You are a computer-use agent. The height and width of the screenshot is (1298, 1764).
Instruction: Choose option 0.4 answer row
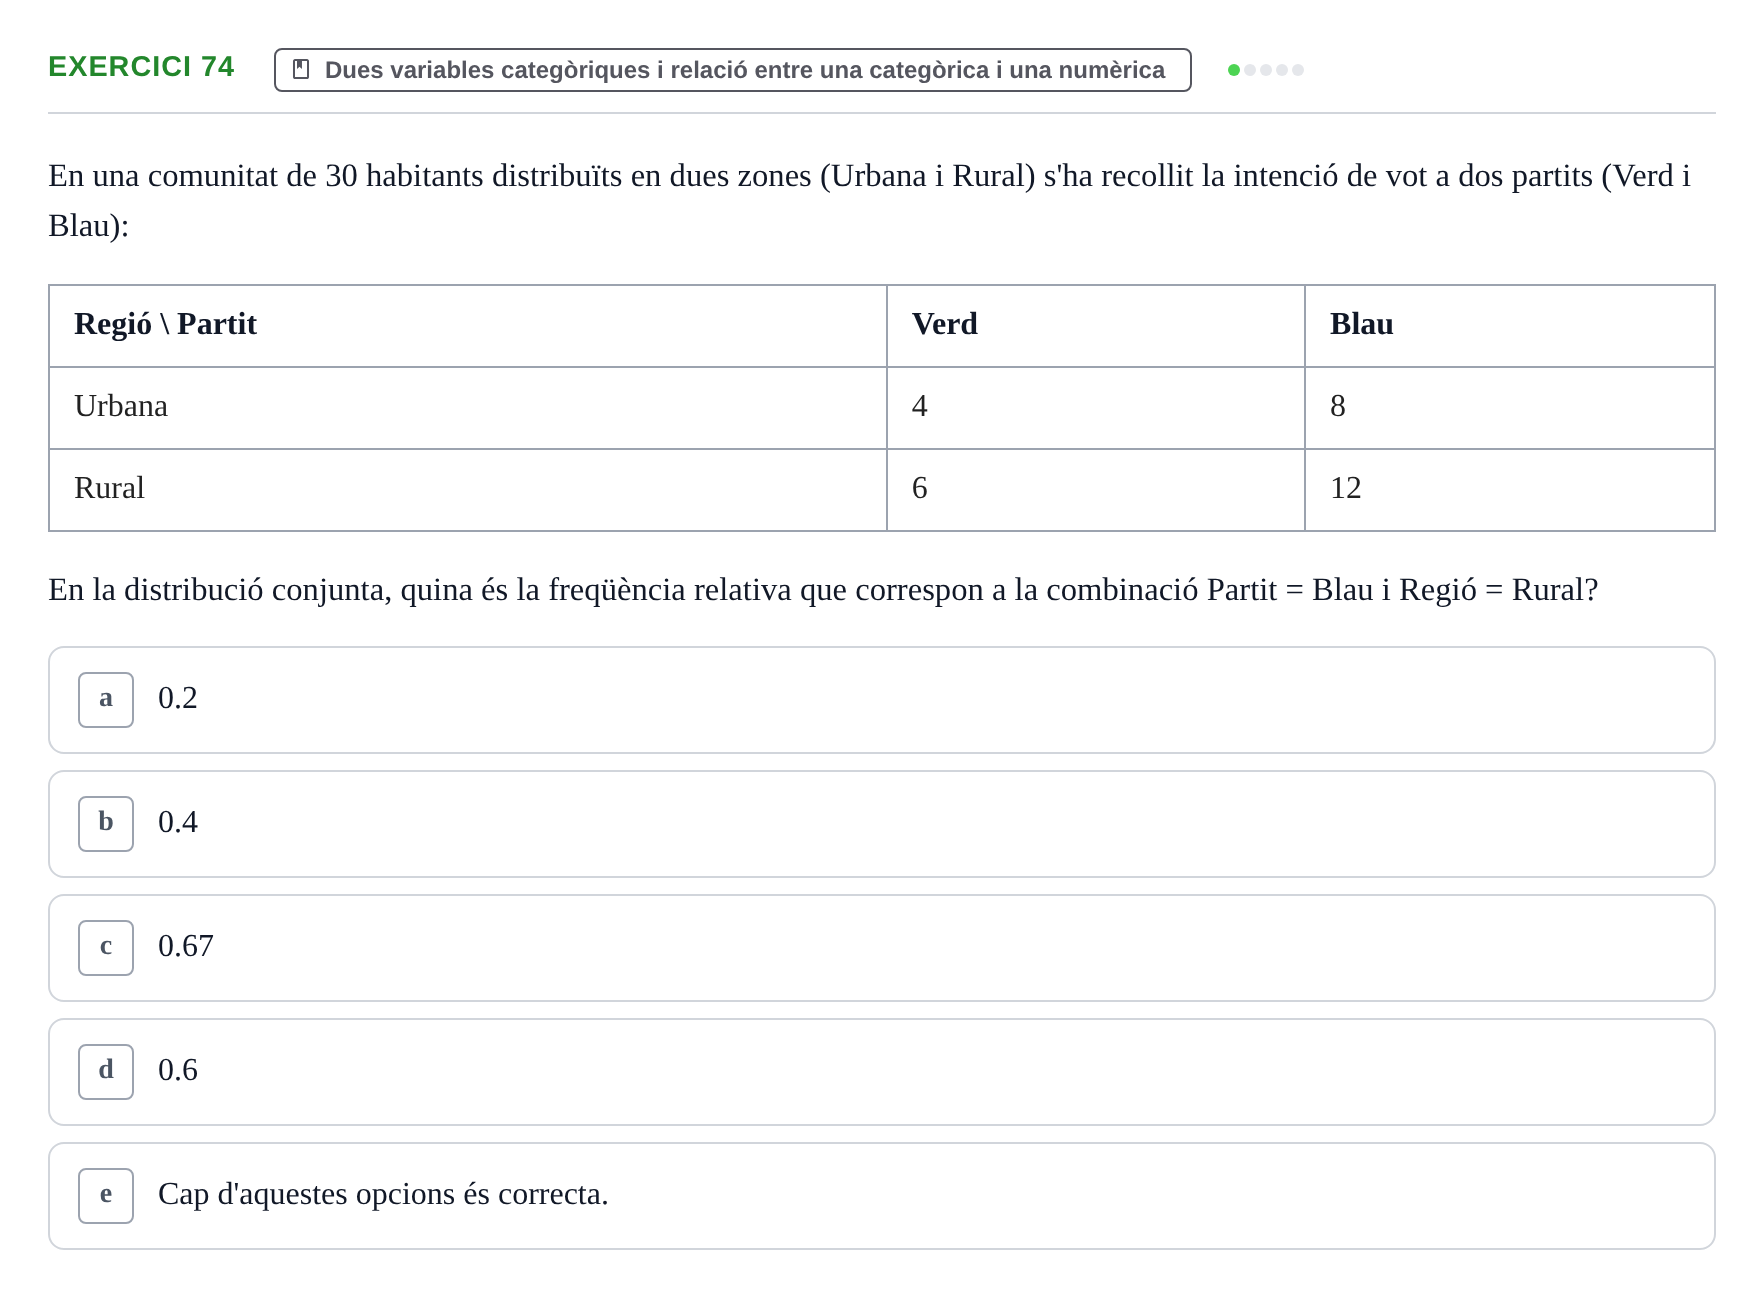point(882,824)
